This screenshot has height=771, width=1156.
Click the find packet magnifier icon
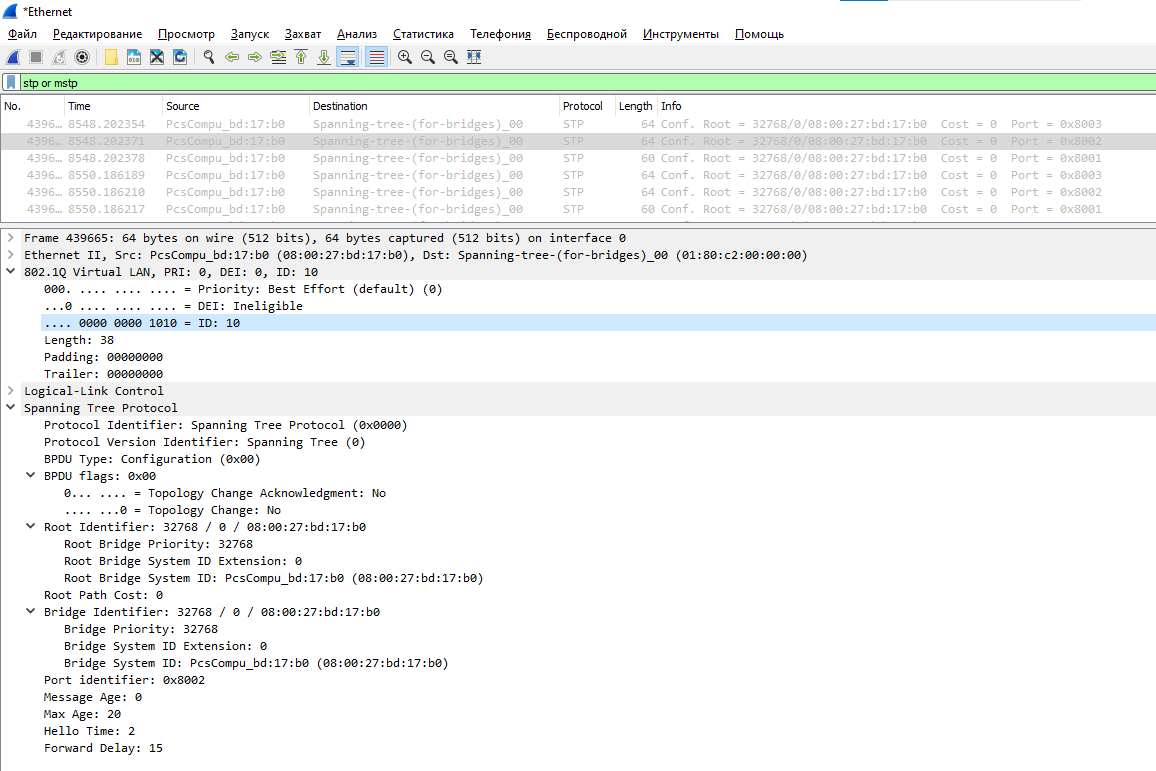tap(209, 57)
